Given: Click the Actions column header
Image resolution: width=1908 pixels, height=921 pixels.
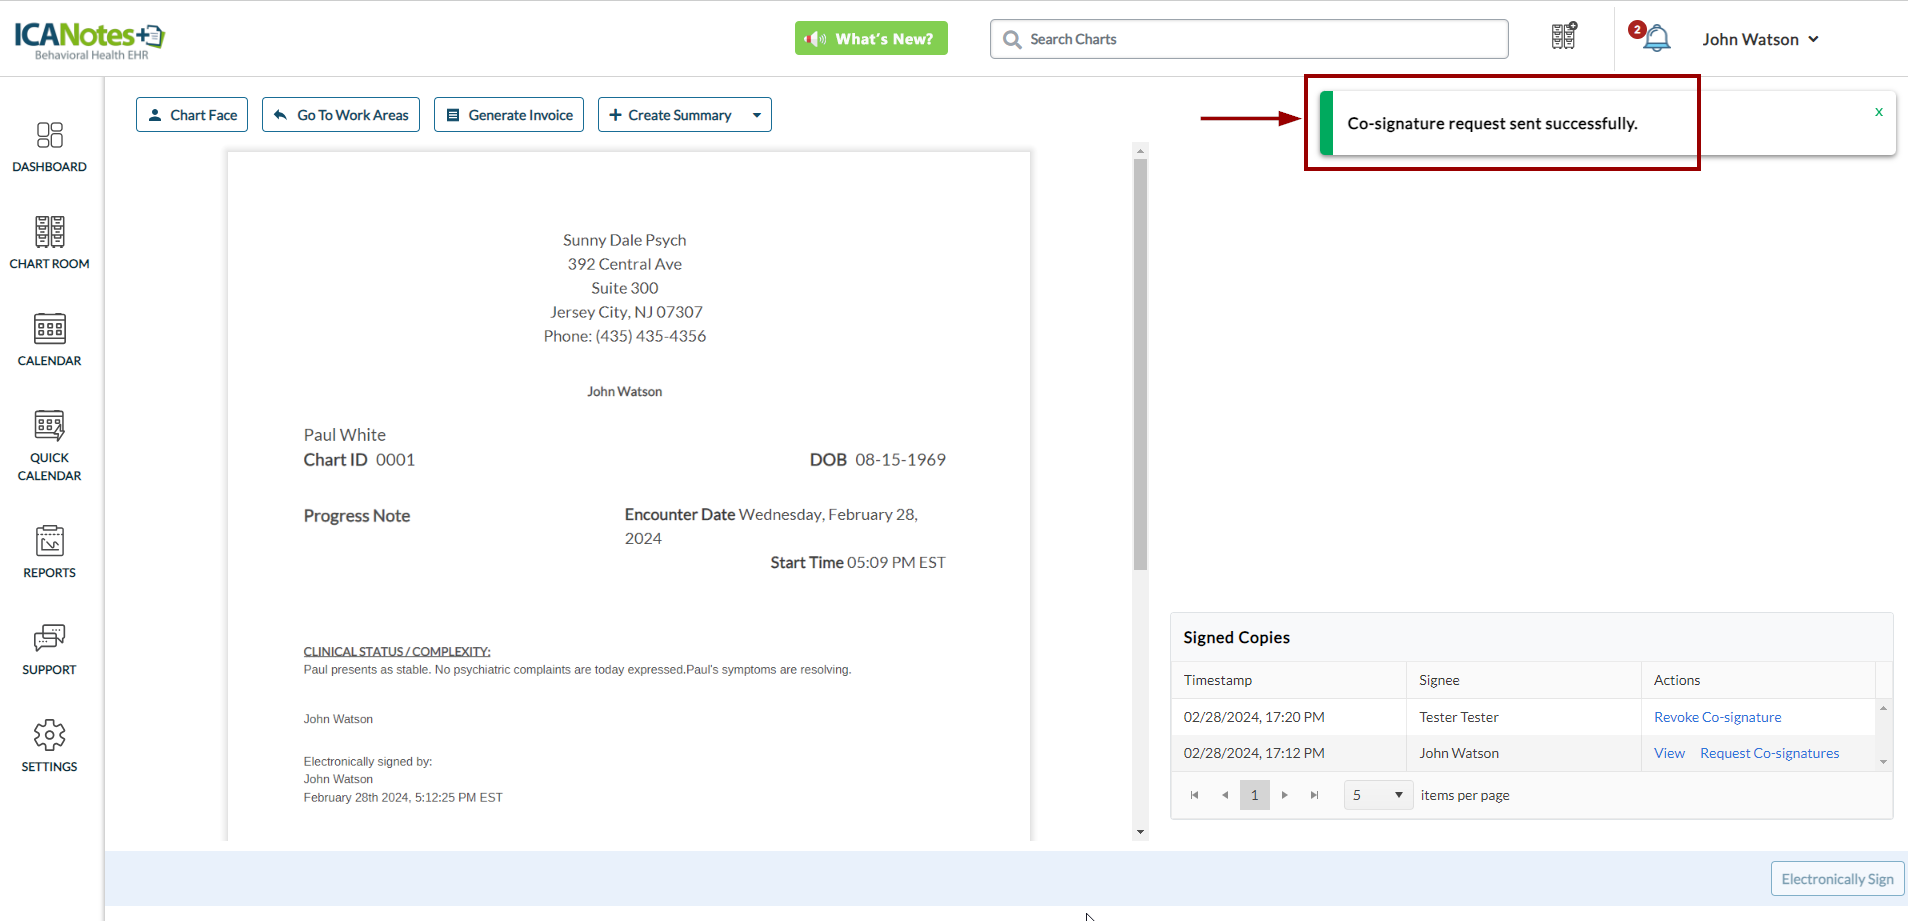Looking at the screenshot, I should click(x=1758, y=680).
